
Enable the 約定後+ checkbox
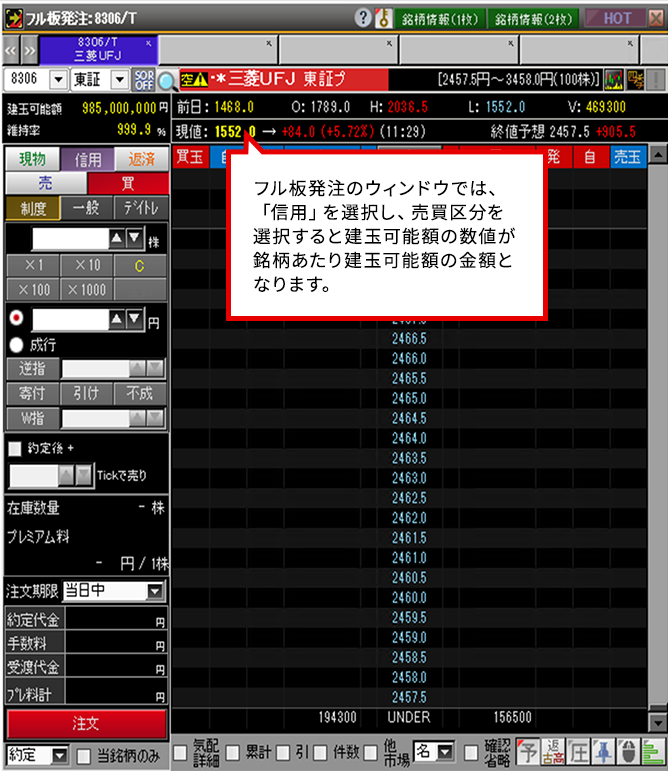(x=15, y=448)
